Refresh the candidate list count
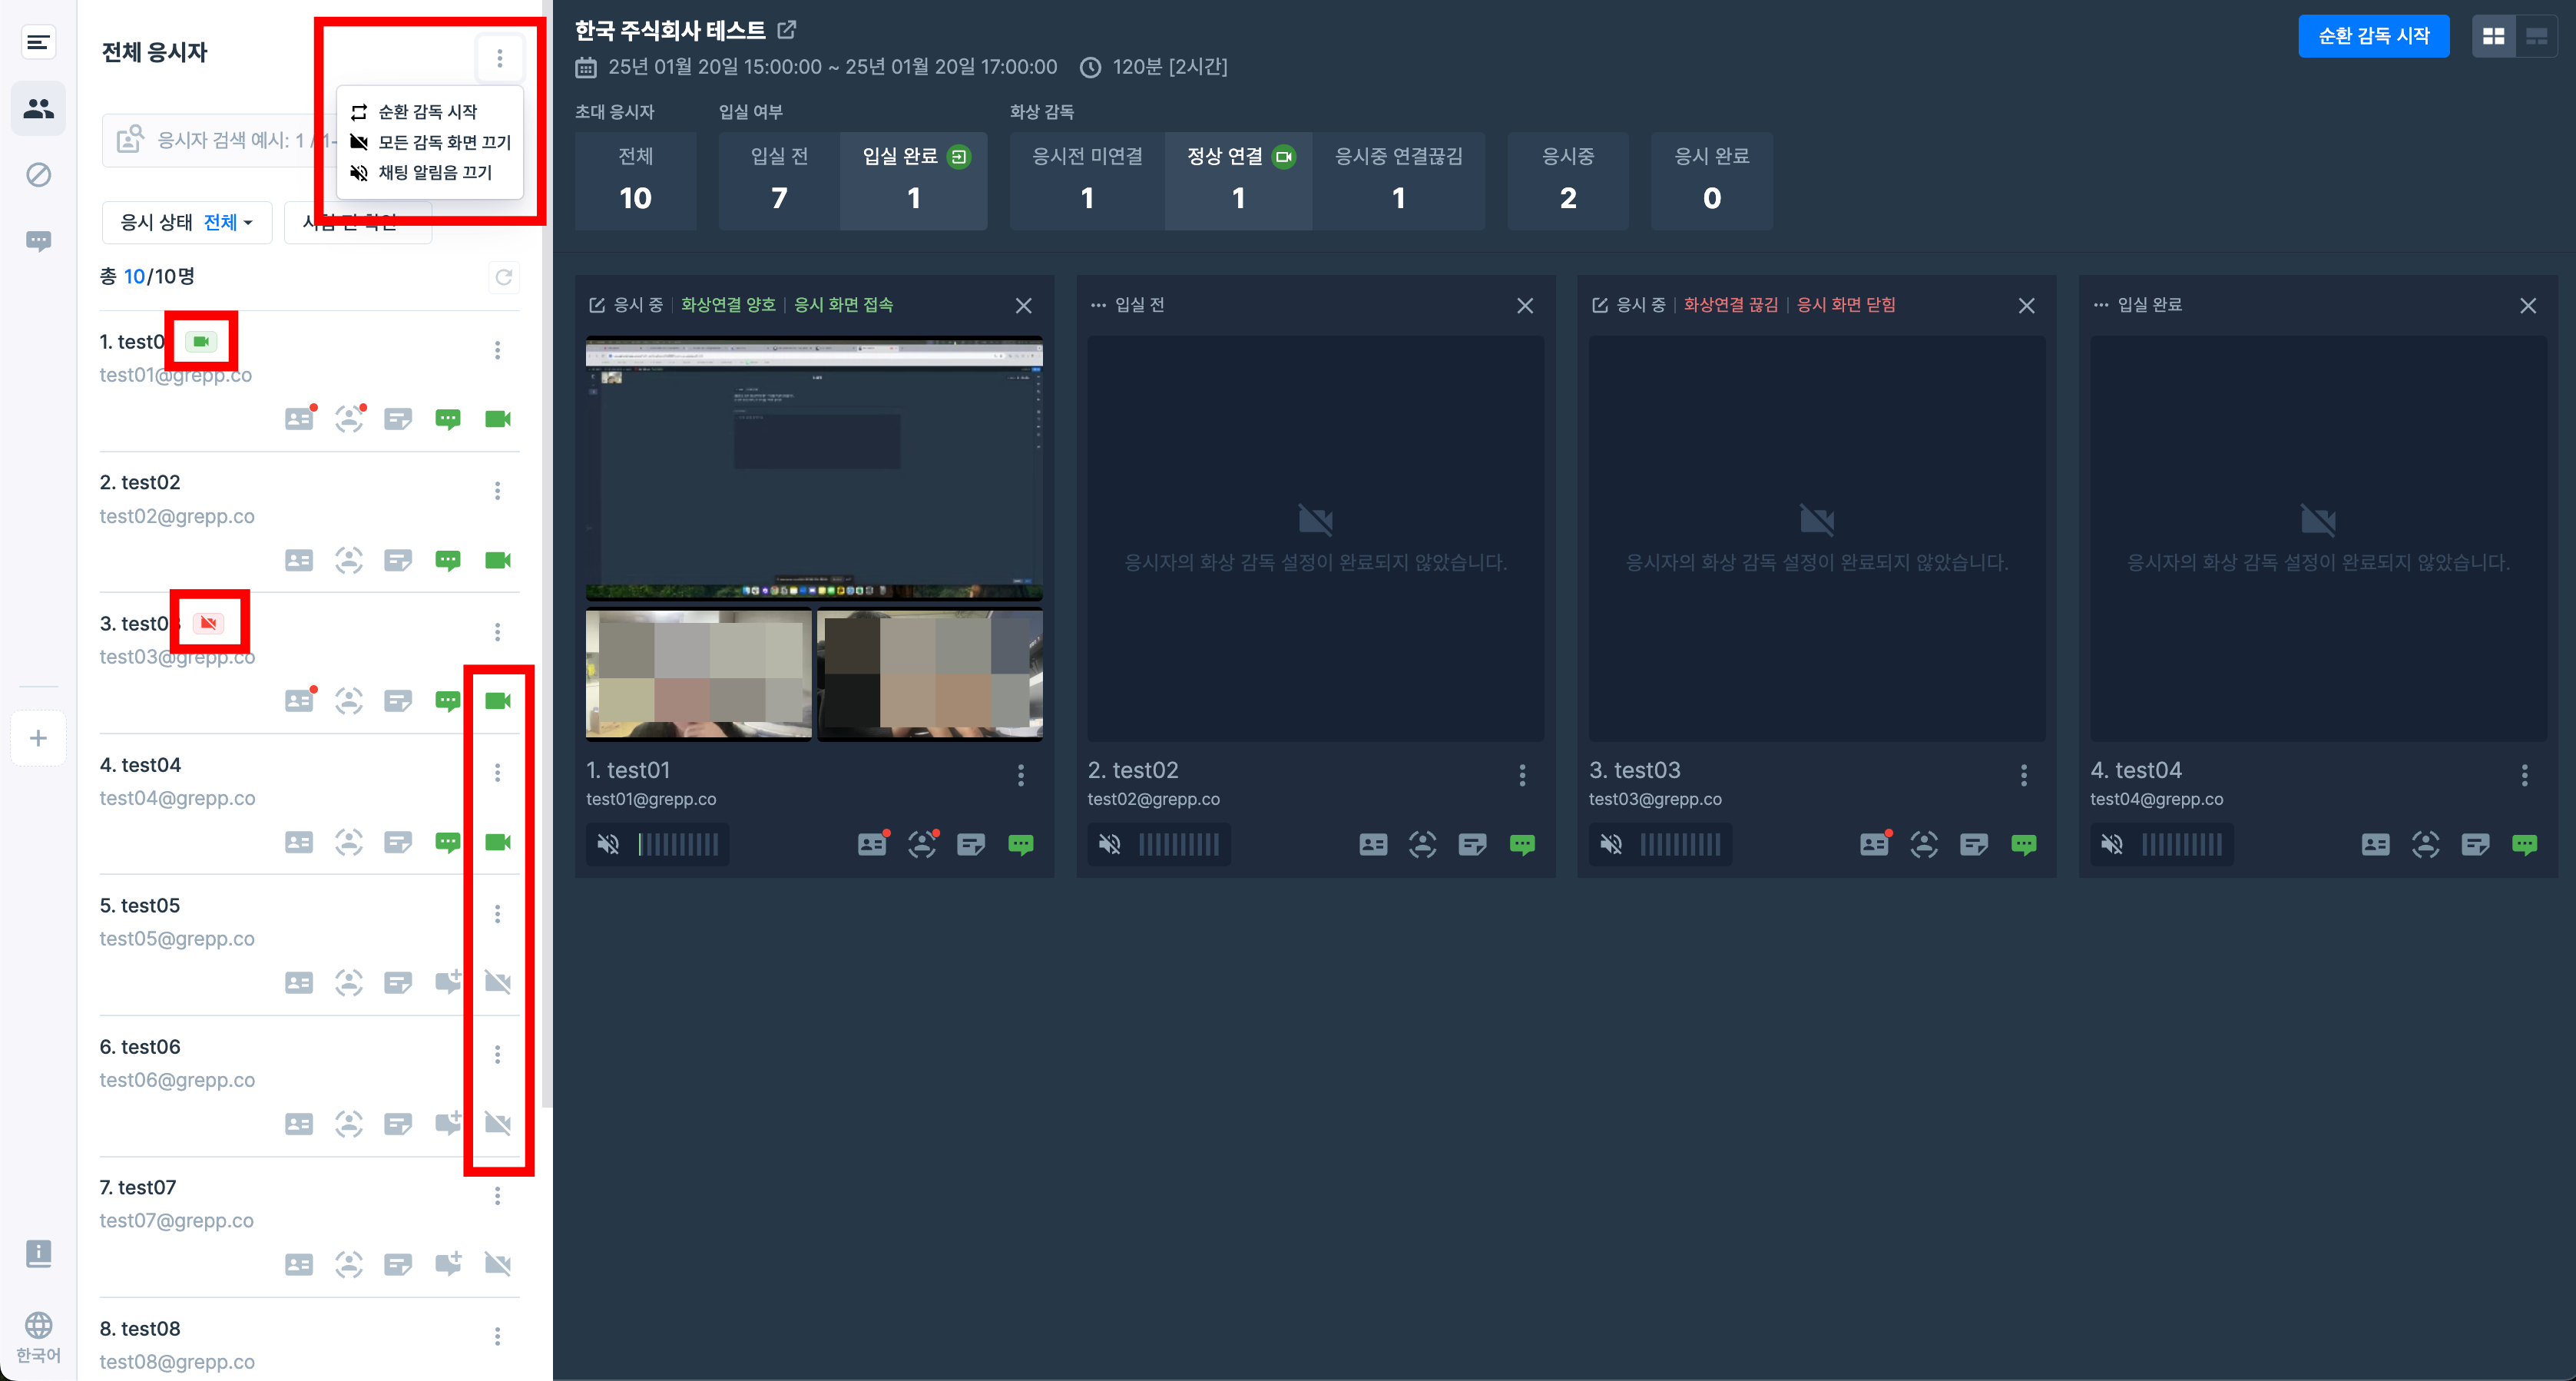 pyautogui.click(x=504, y=277)
